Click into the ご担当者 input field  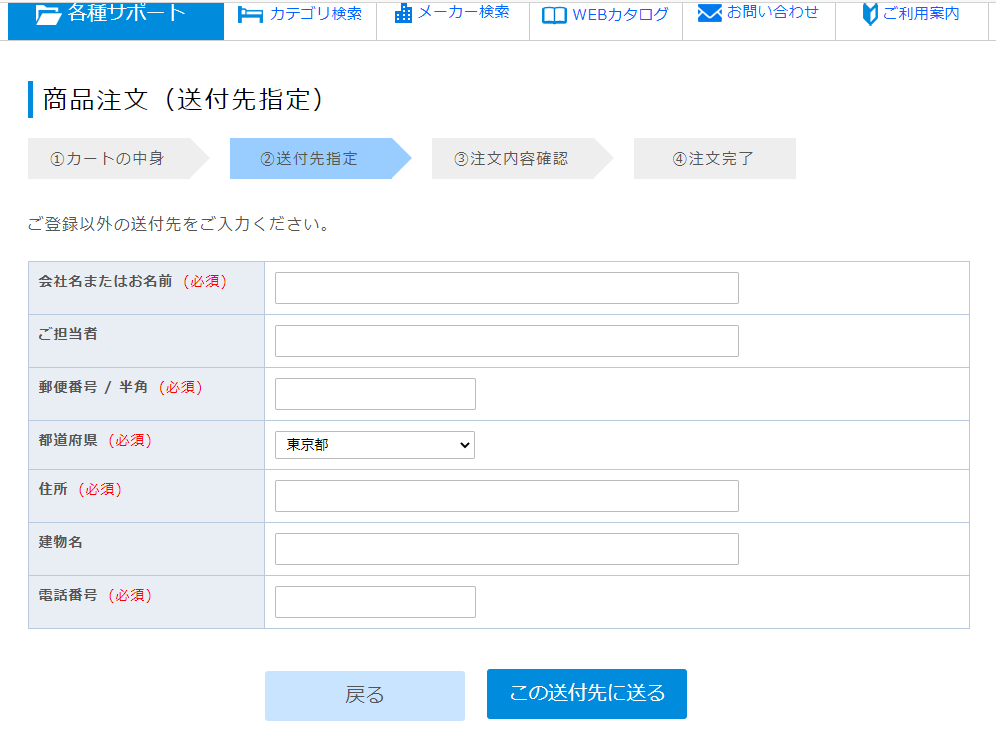(507, 341)
